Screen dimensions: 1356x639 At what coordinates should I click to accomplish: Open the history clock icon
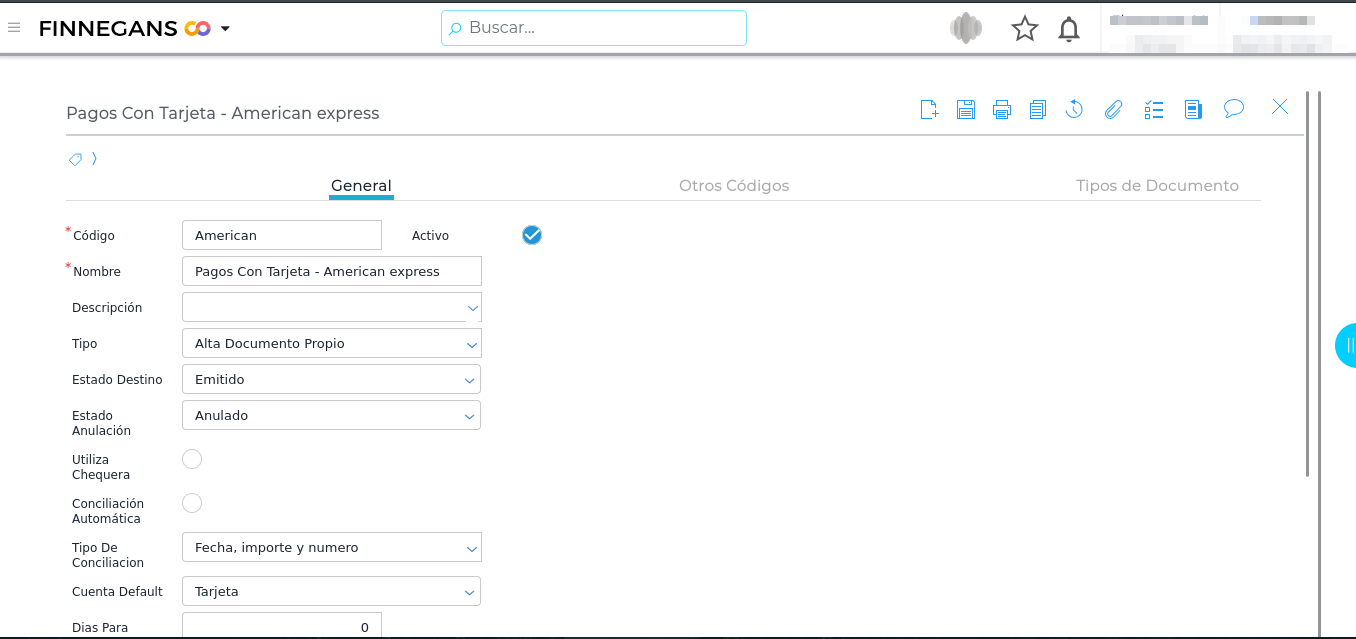(1074, 109)
